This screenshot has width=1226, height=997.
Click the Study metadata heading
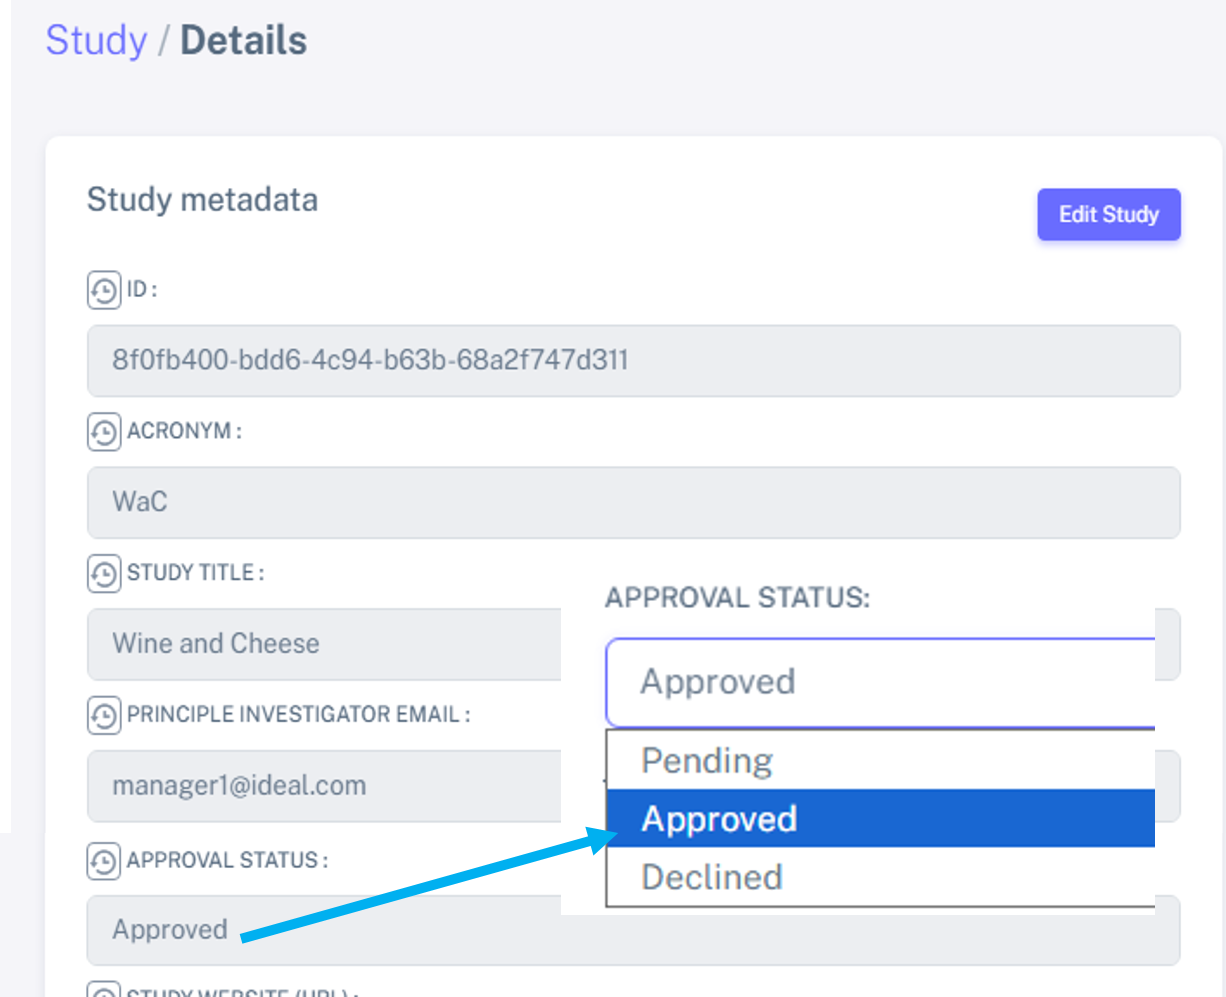click(x=202, y=199)
